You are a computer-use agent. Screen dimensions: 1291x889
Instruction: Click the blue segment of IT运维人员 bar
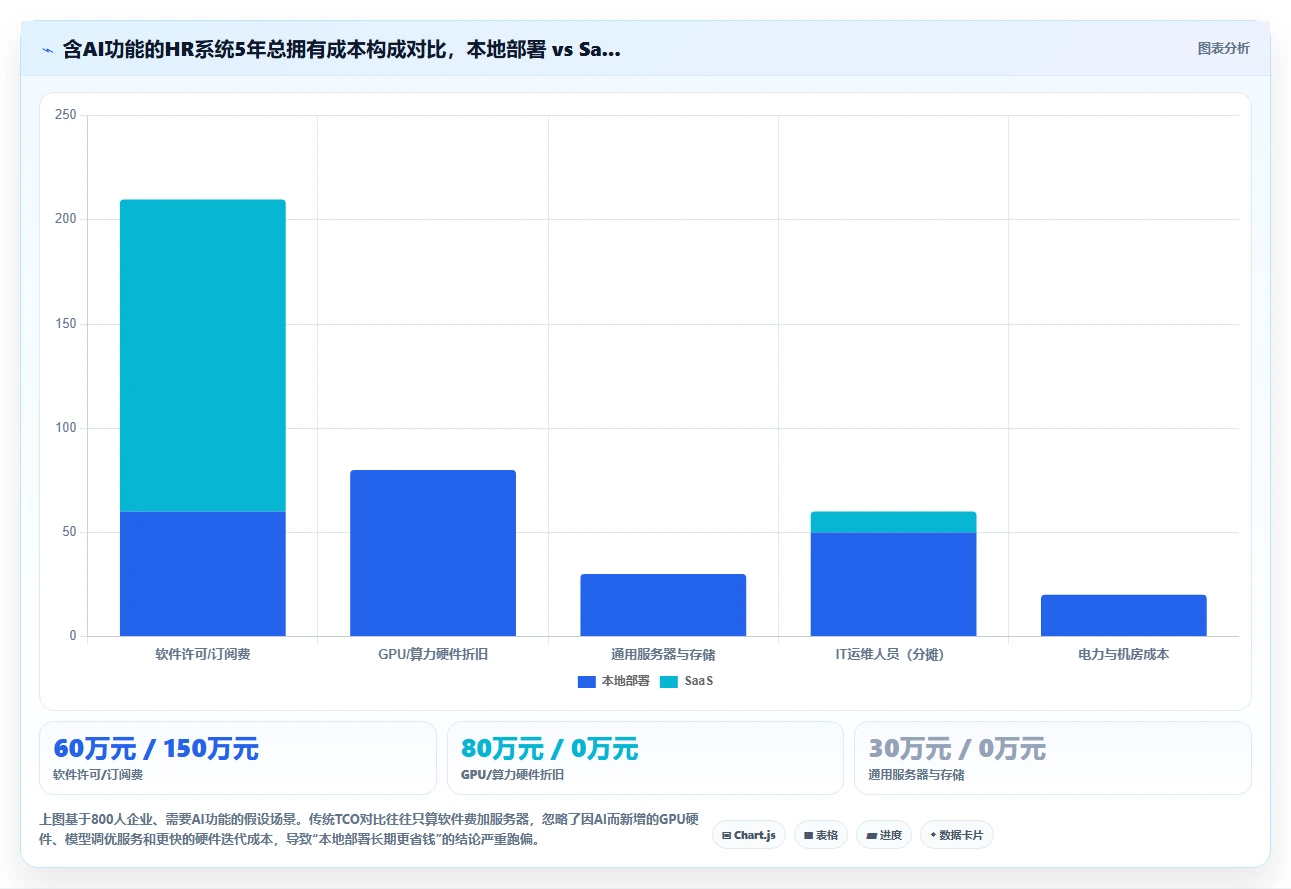coord(893,584)
